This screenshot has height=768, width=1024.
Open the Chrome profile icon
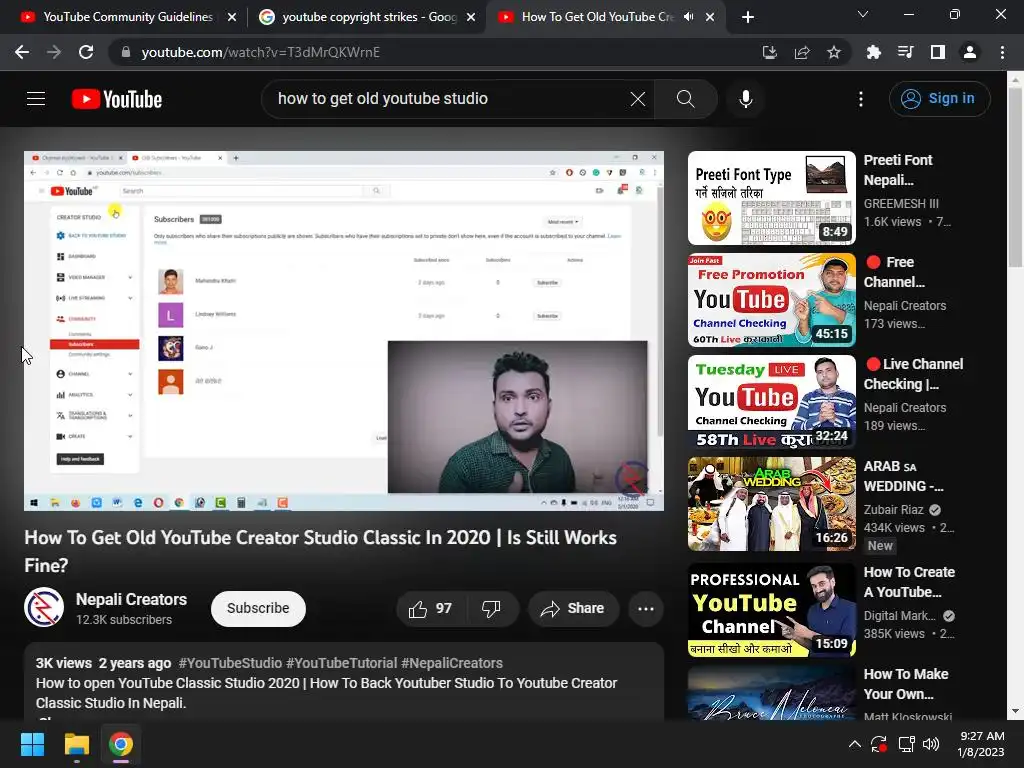pyautogui.click(x=970, y=52)
